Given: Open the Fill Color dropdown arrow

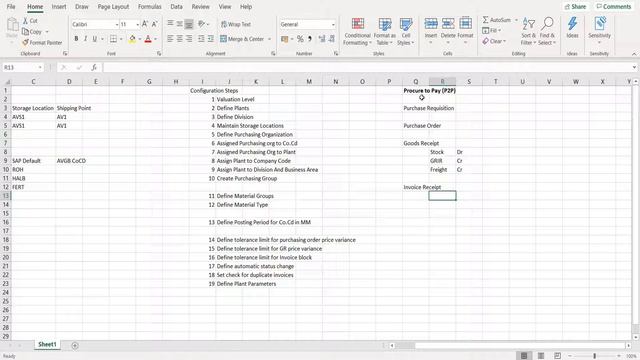Looking at the screenshot, I should coord(140,39).
